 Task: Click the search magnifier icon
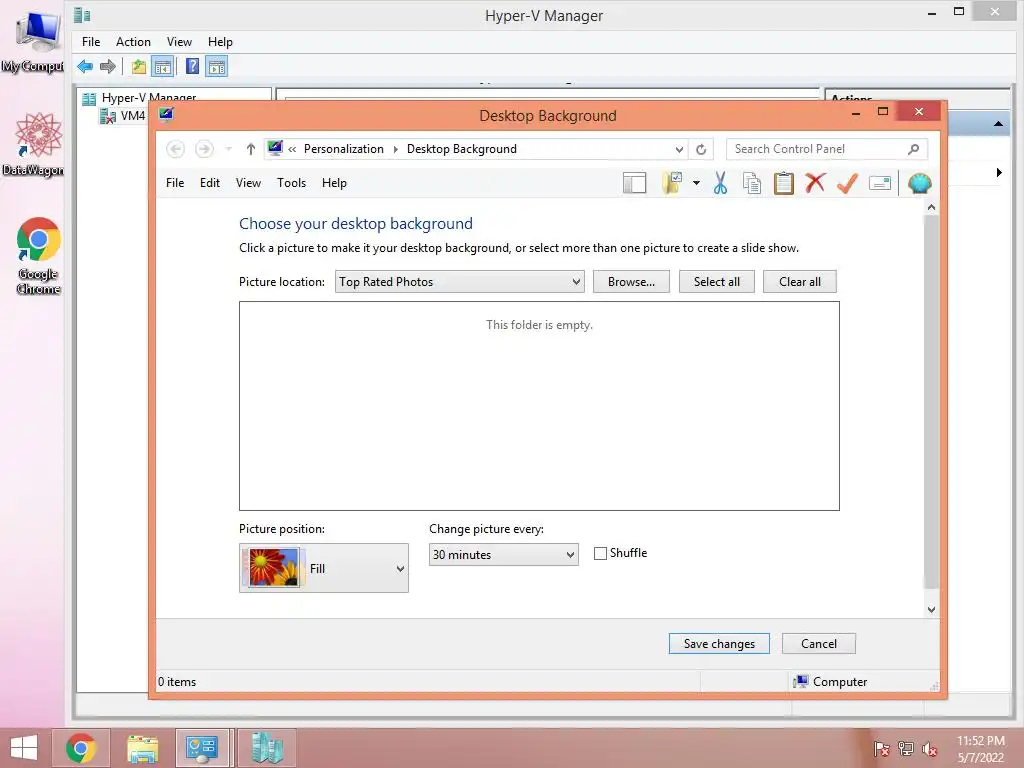(913, 149)
